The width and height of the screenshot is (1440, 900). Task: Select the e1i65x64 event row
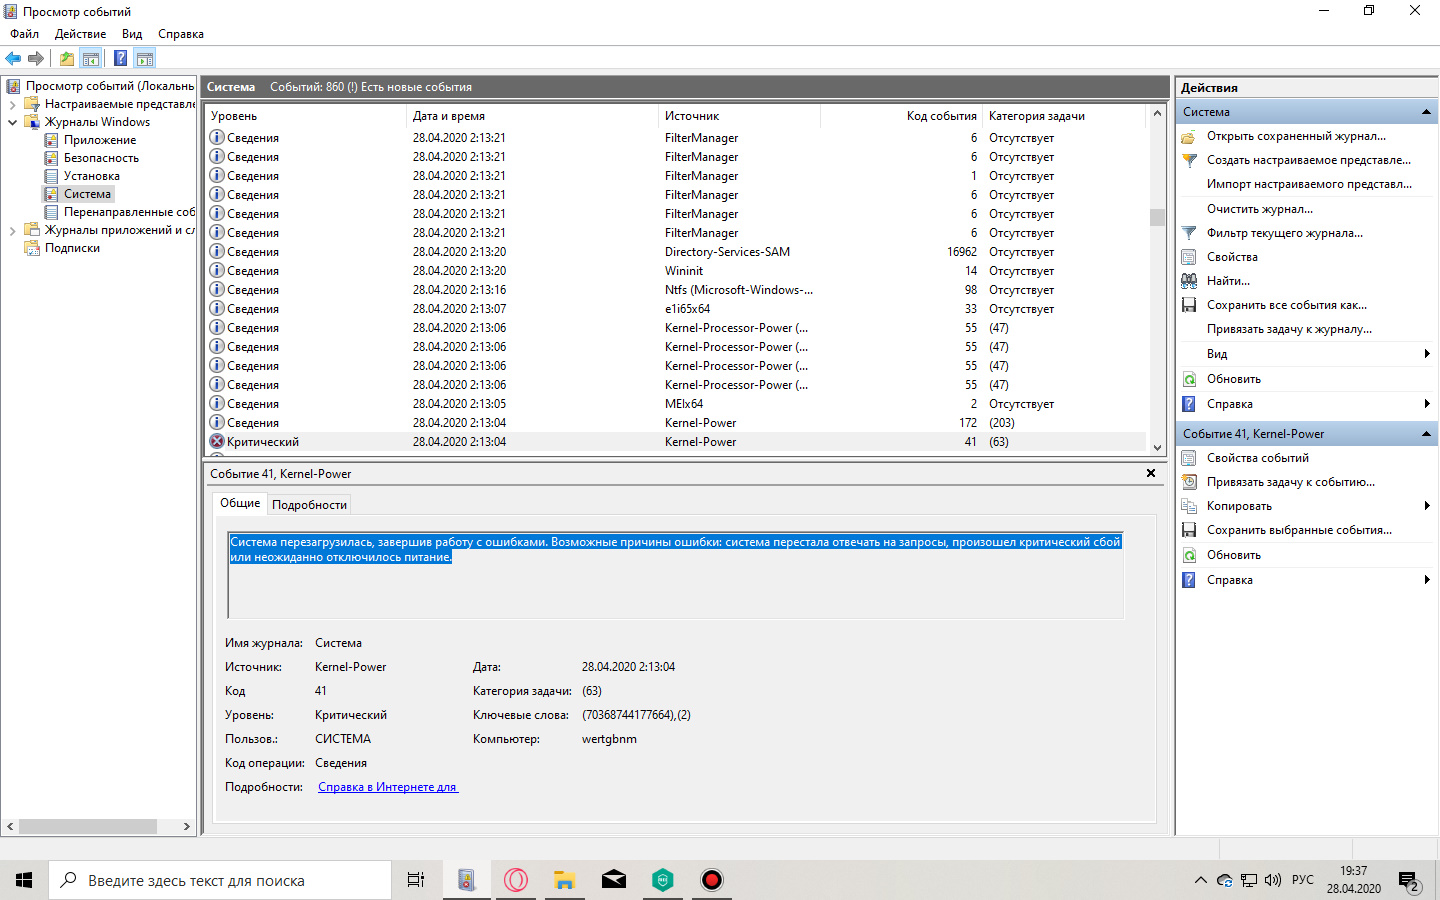tap(675, 309)
